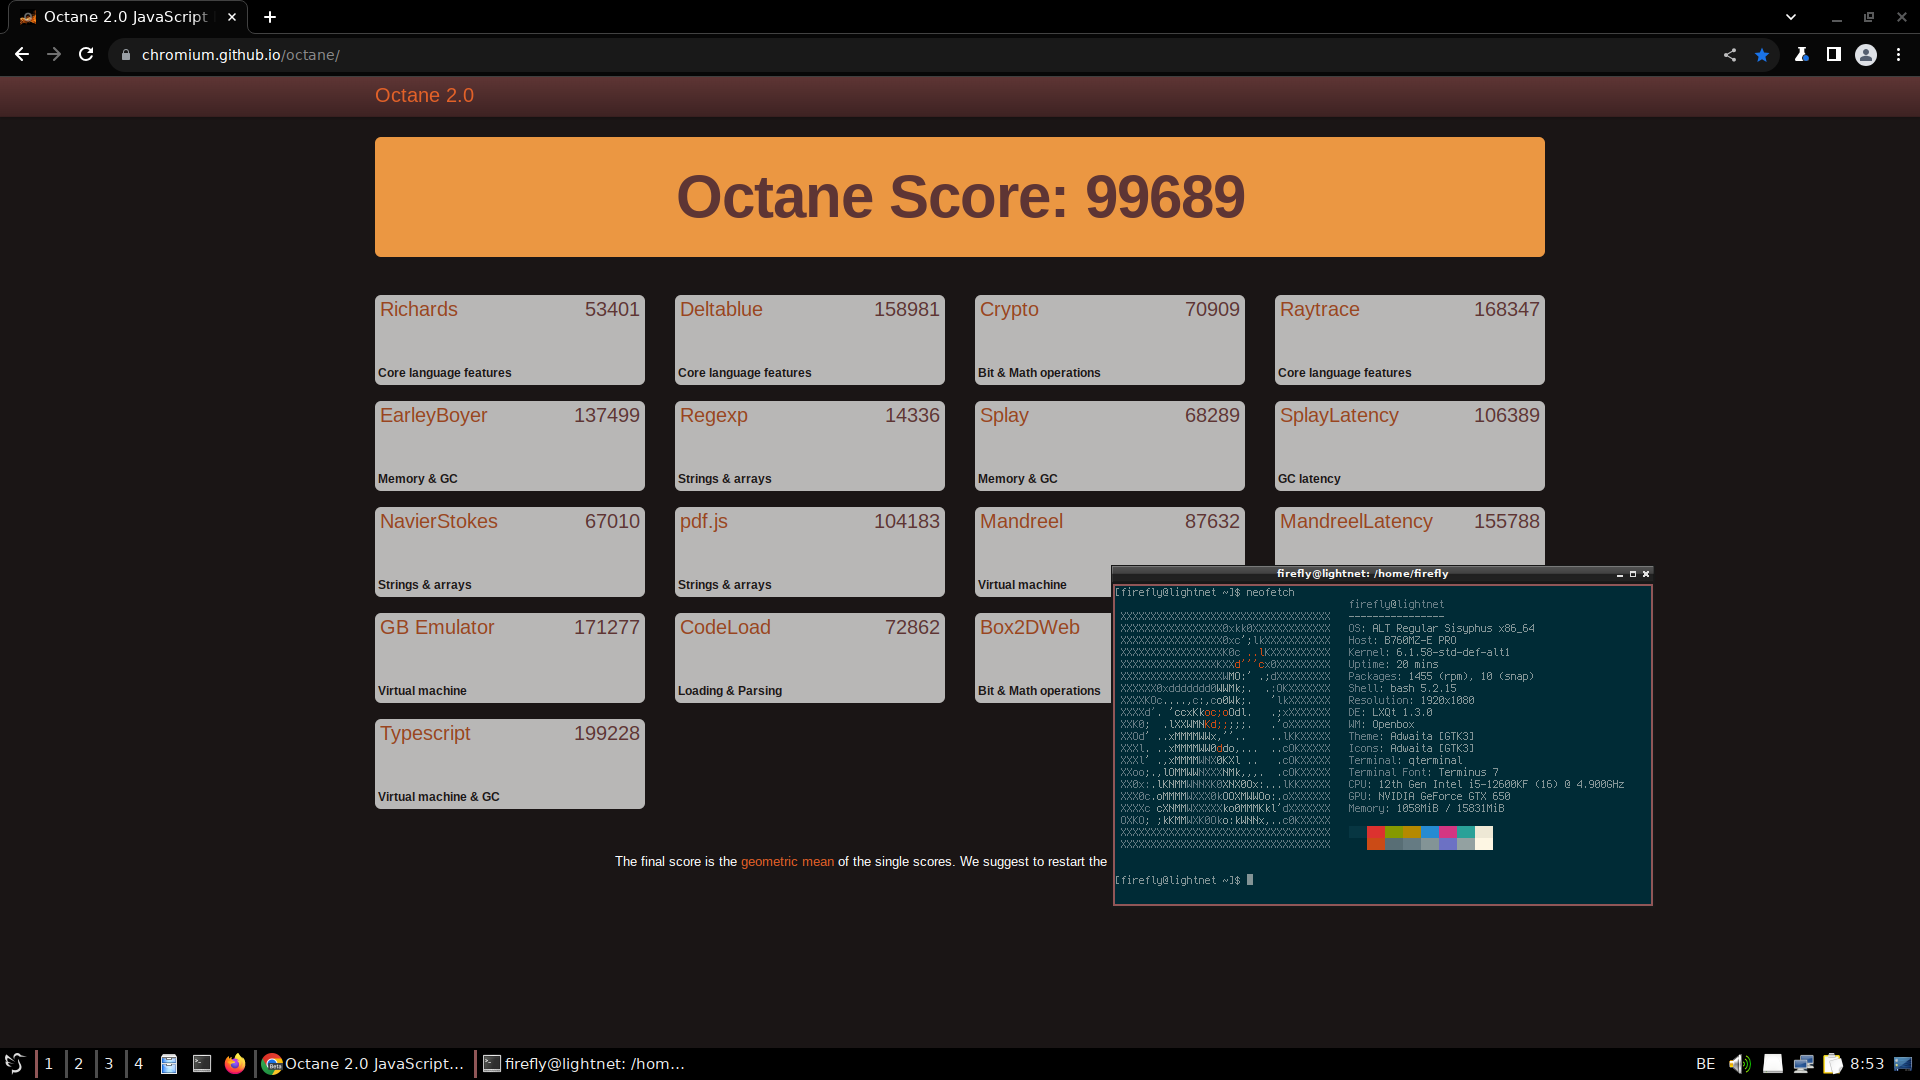This screenshot has width=1920, height=1080.
Task: Change the BE keyboard layout indicator
Action: click(1706, 1064)
